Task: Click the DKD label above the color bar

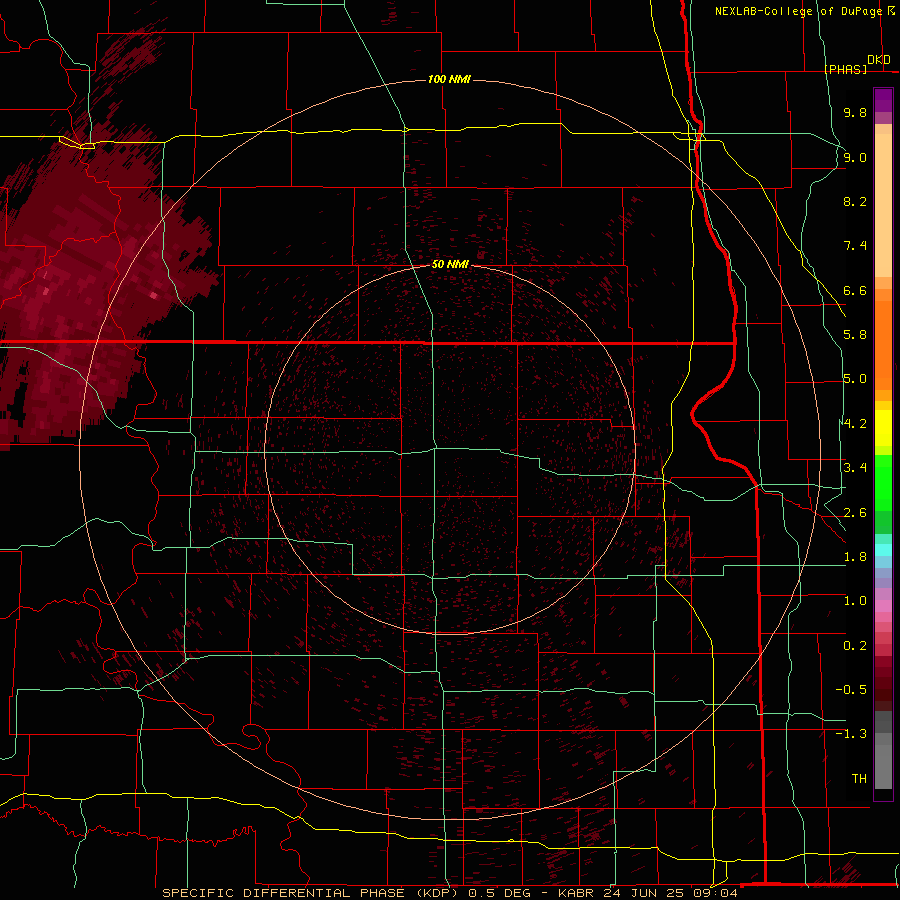Action: click(879, 60)
